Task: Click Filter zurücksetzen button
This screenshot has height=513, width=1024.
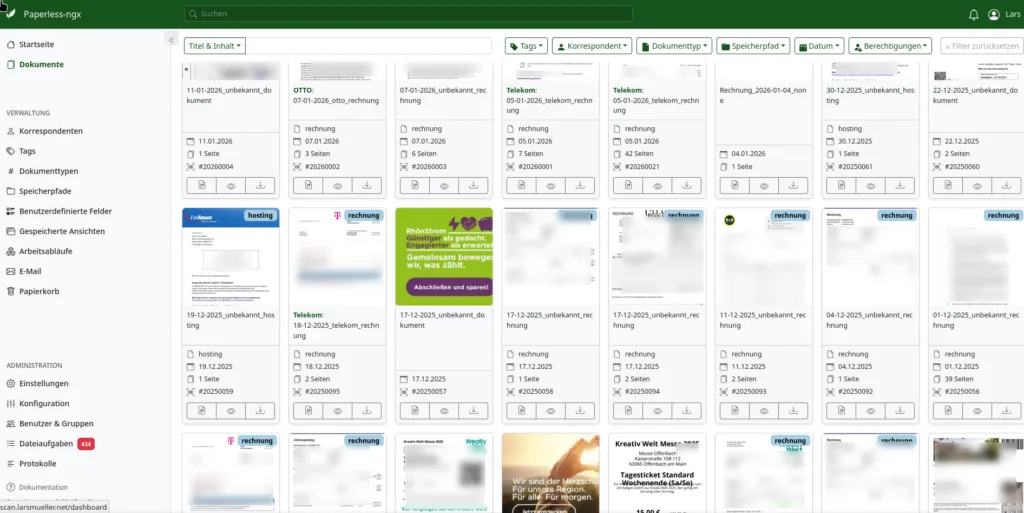Action: pyautogui.click(x=982, y=46)
